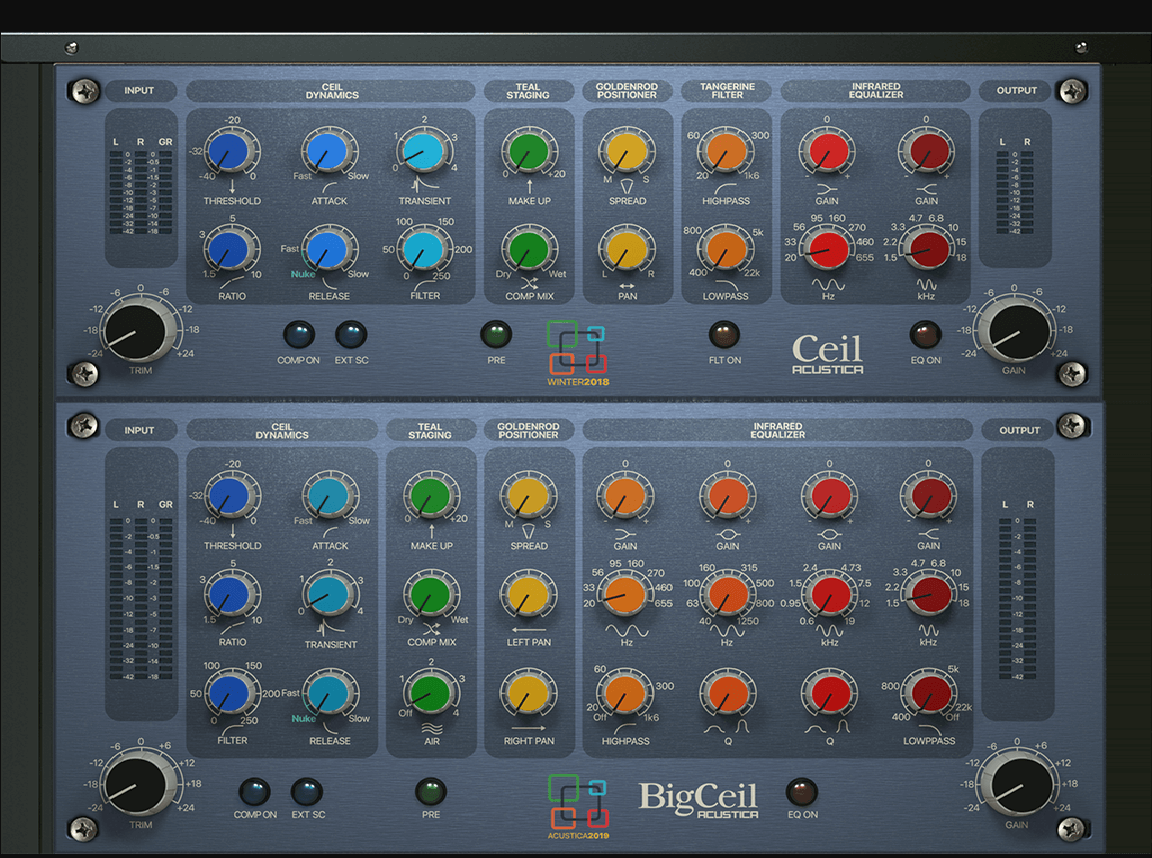This screenshot has height=858, width=1152.
Task: Click the Ceil ATTACK knob
Action: coord(328,151)
